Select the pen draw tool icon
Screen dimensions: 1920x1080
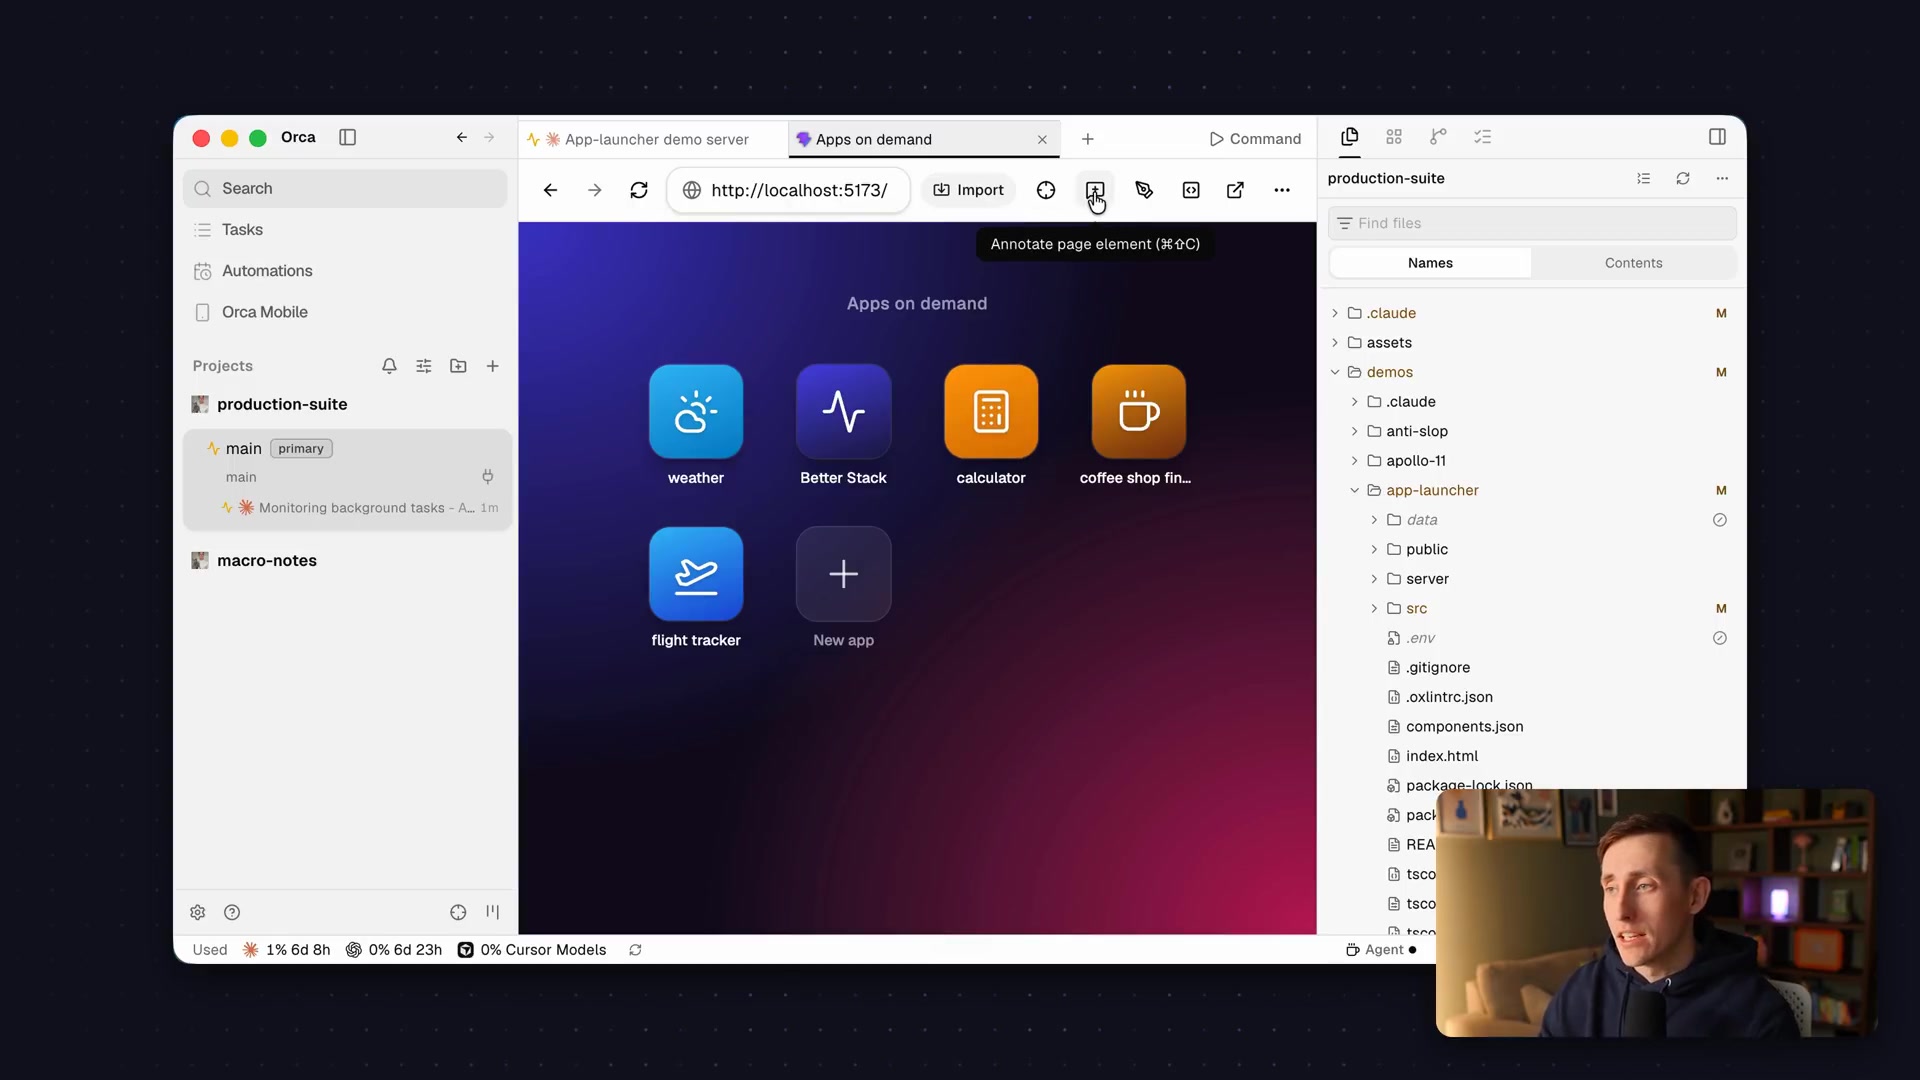click(x=1144, y=190)
